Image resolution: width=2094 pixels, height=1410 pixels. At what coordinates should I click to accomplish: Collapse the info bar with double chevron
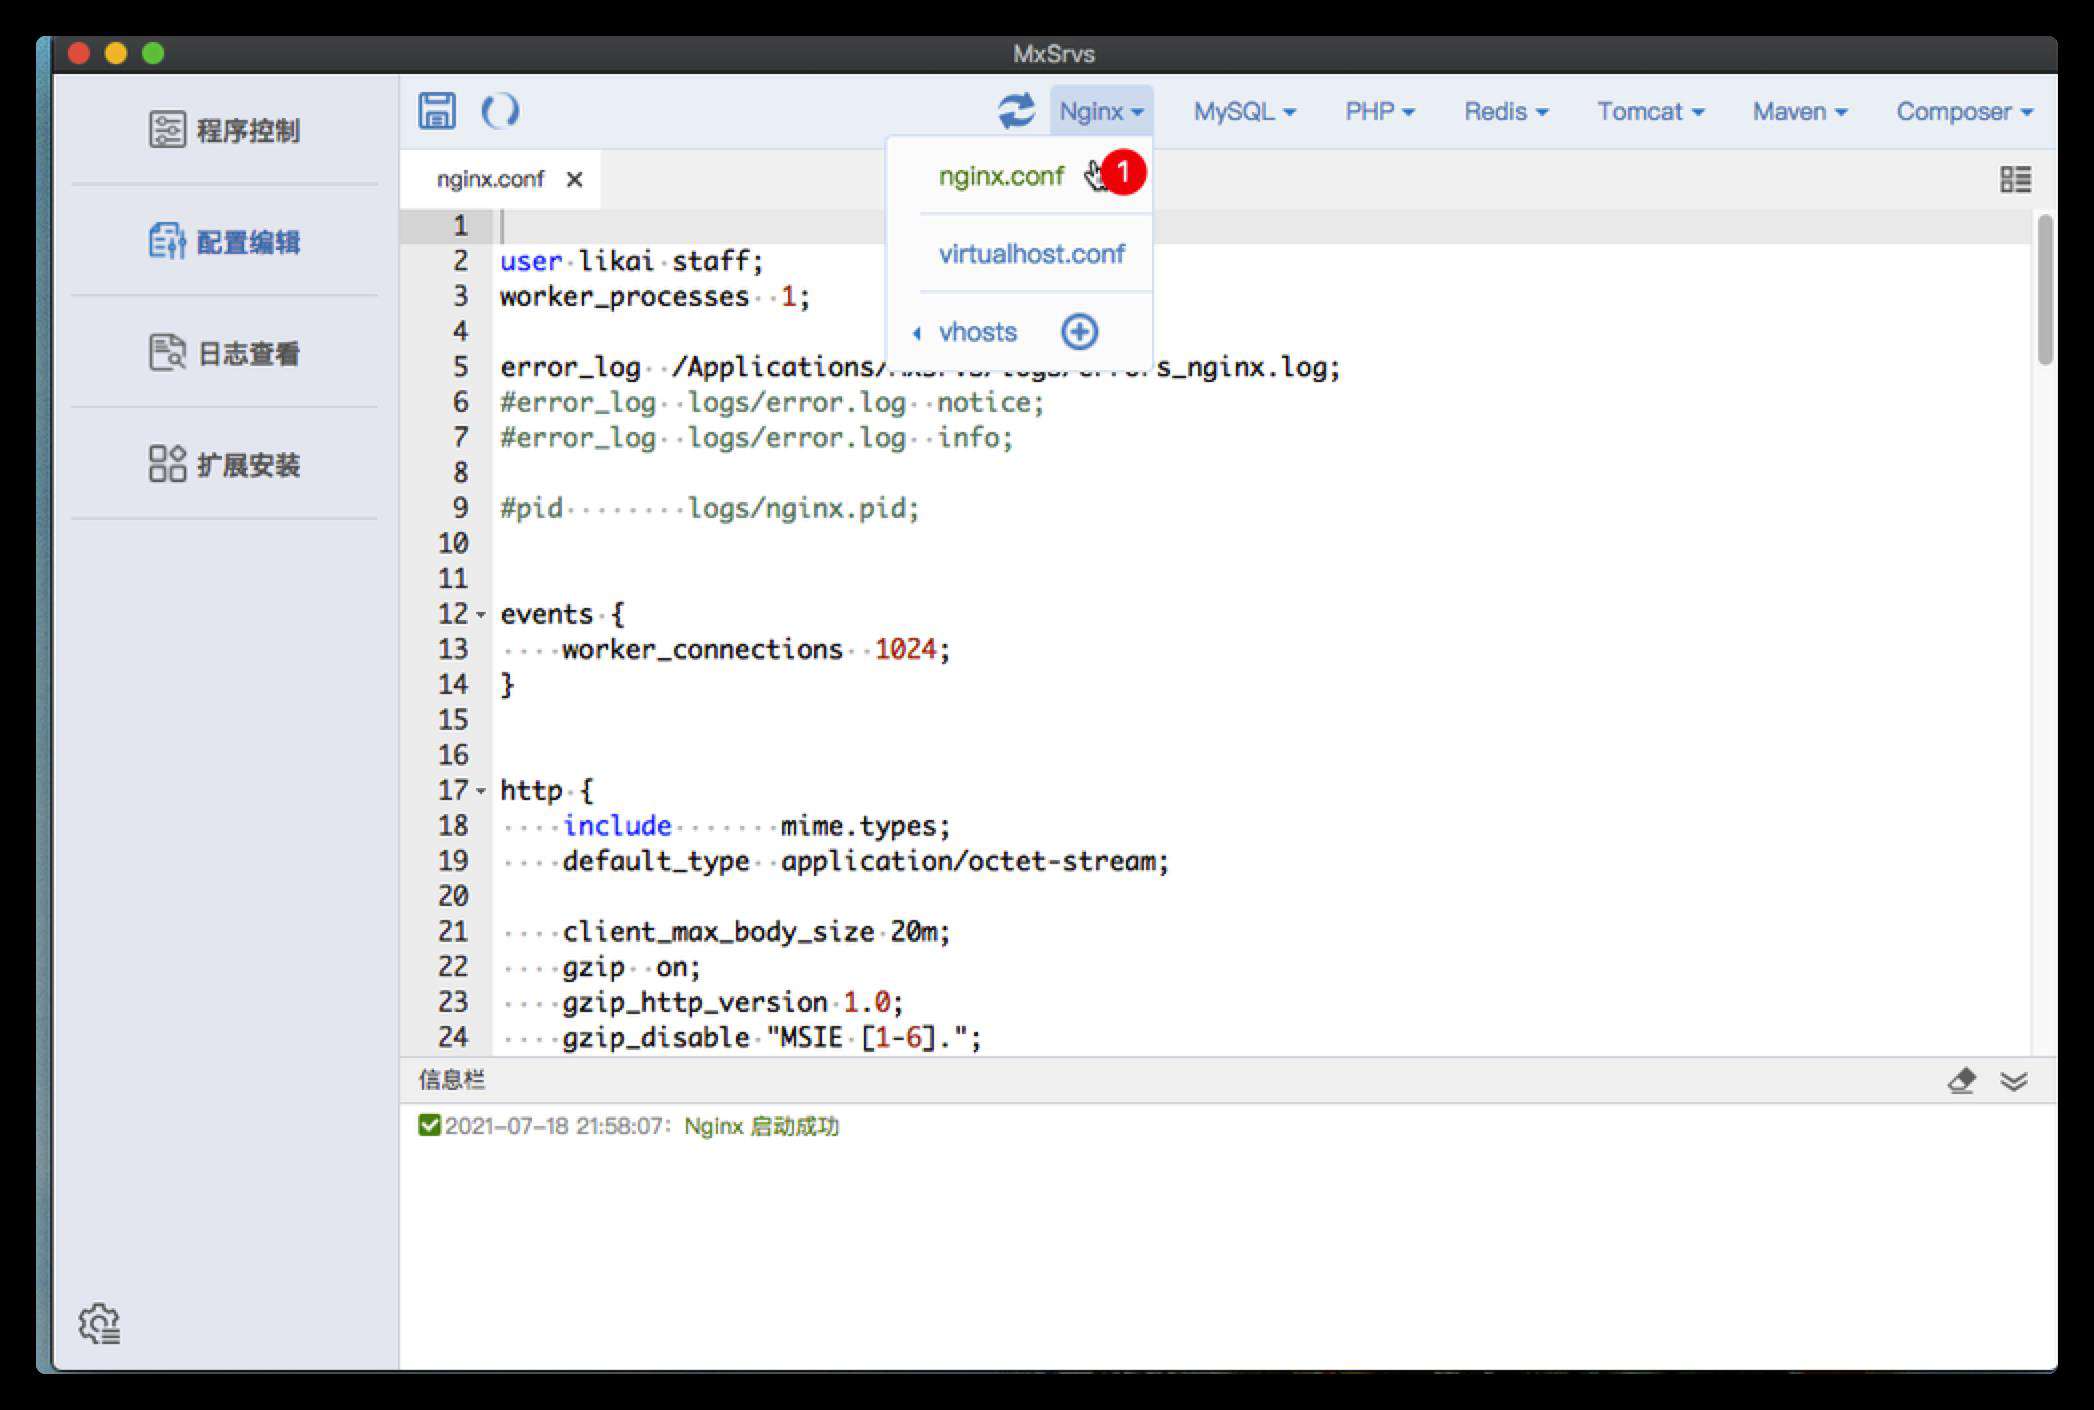pyautogui.click(x=2013, y=1080)
